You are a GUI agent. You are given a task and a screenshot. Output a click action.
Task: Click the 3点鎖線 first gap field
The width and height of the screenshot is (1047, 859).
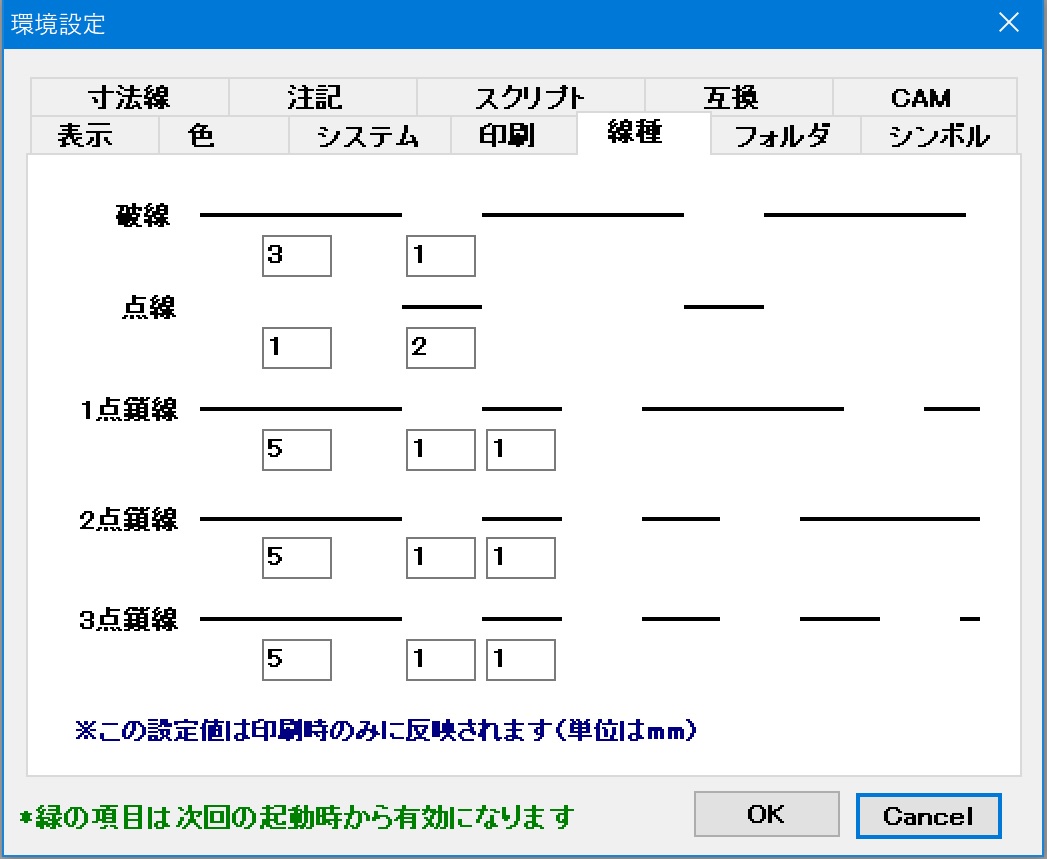coord(441,660)
